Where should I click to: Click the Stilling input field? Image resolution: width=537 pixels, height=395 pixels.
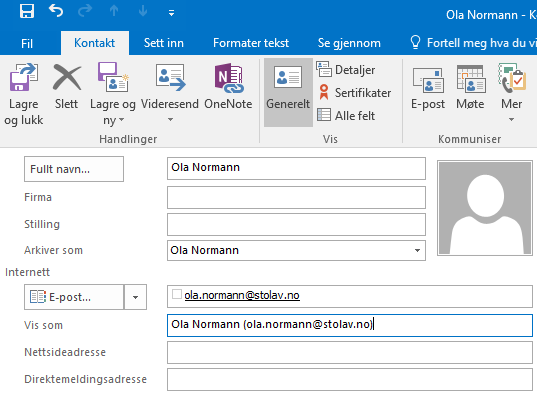click(296, 224)
